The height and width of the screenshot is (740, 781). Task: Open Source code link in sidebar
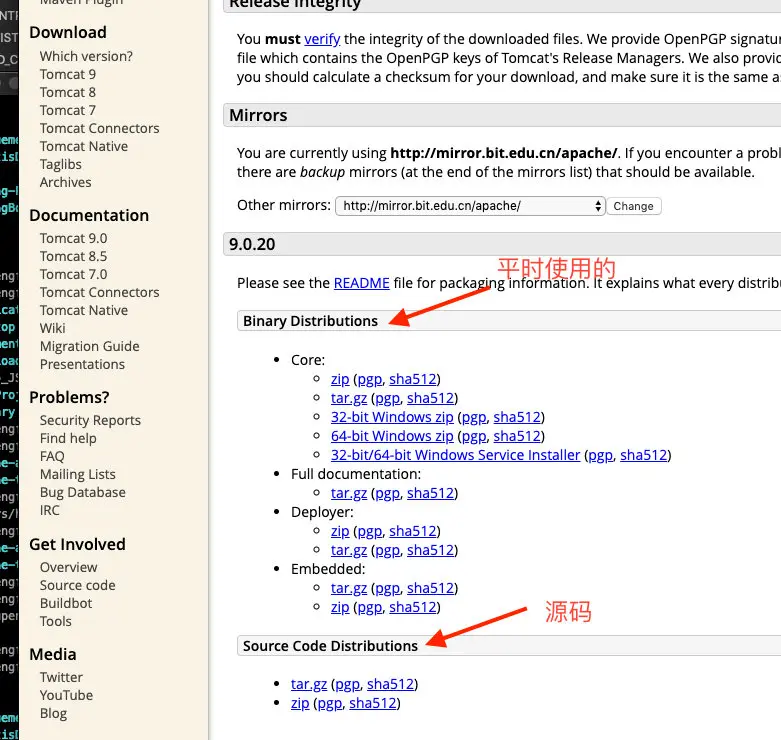pyautogui.click(x=78, y=585)
